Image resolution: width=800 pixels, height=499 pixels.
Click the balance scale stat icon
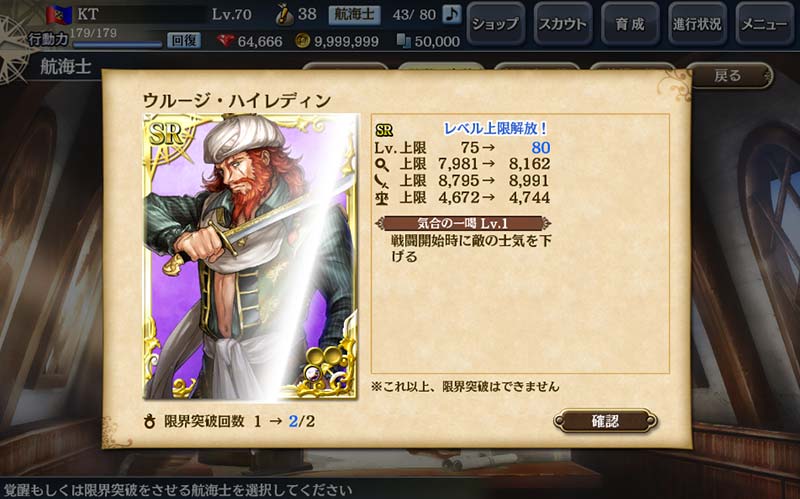[x=382, y=197]
